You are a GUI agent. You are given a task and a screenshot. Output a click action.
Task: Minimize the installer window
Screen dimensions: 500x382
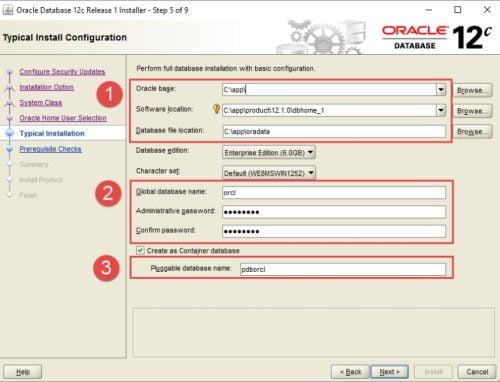point(429,10)
